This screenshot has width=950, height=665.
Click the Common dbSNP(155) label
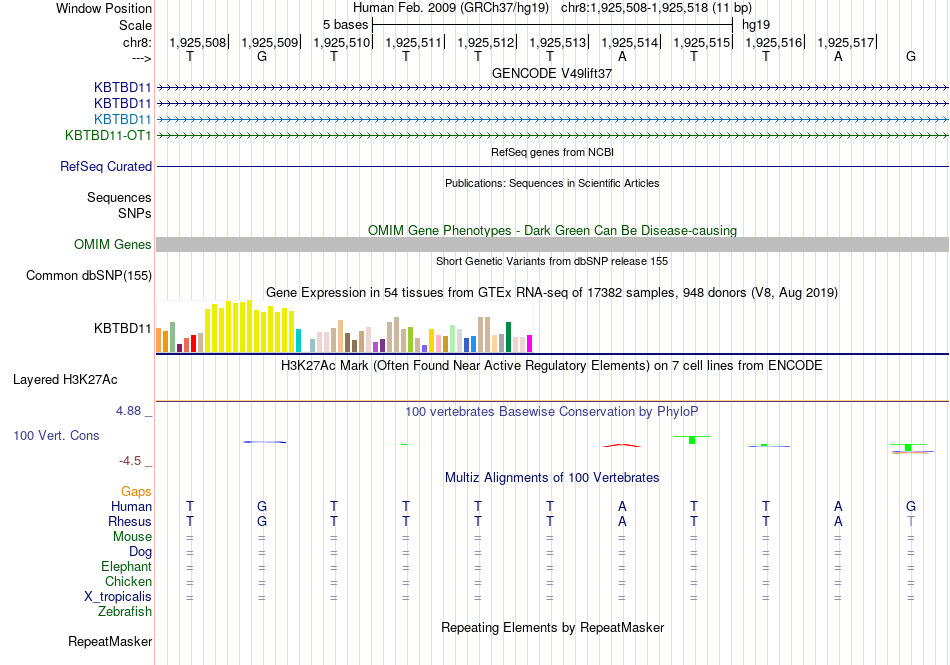click(88, 276)
